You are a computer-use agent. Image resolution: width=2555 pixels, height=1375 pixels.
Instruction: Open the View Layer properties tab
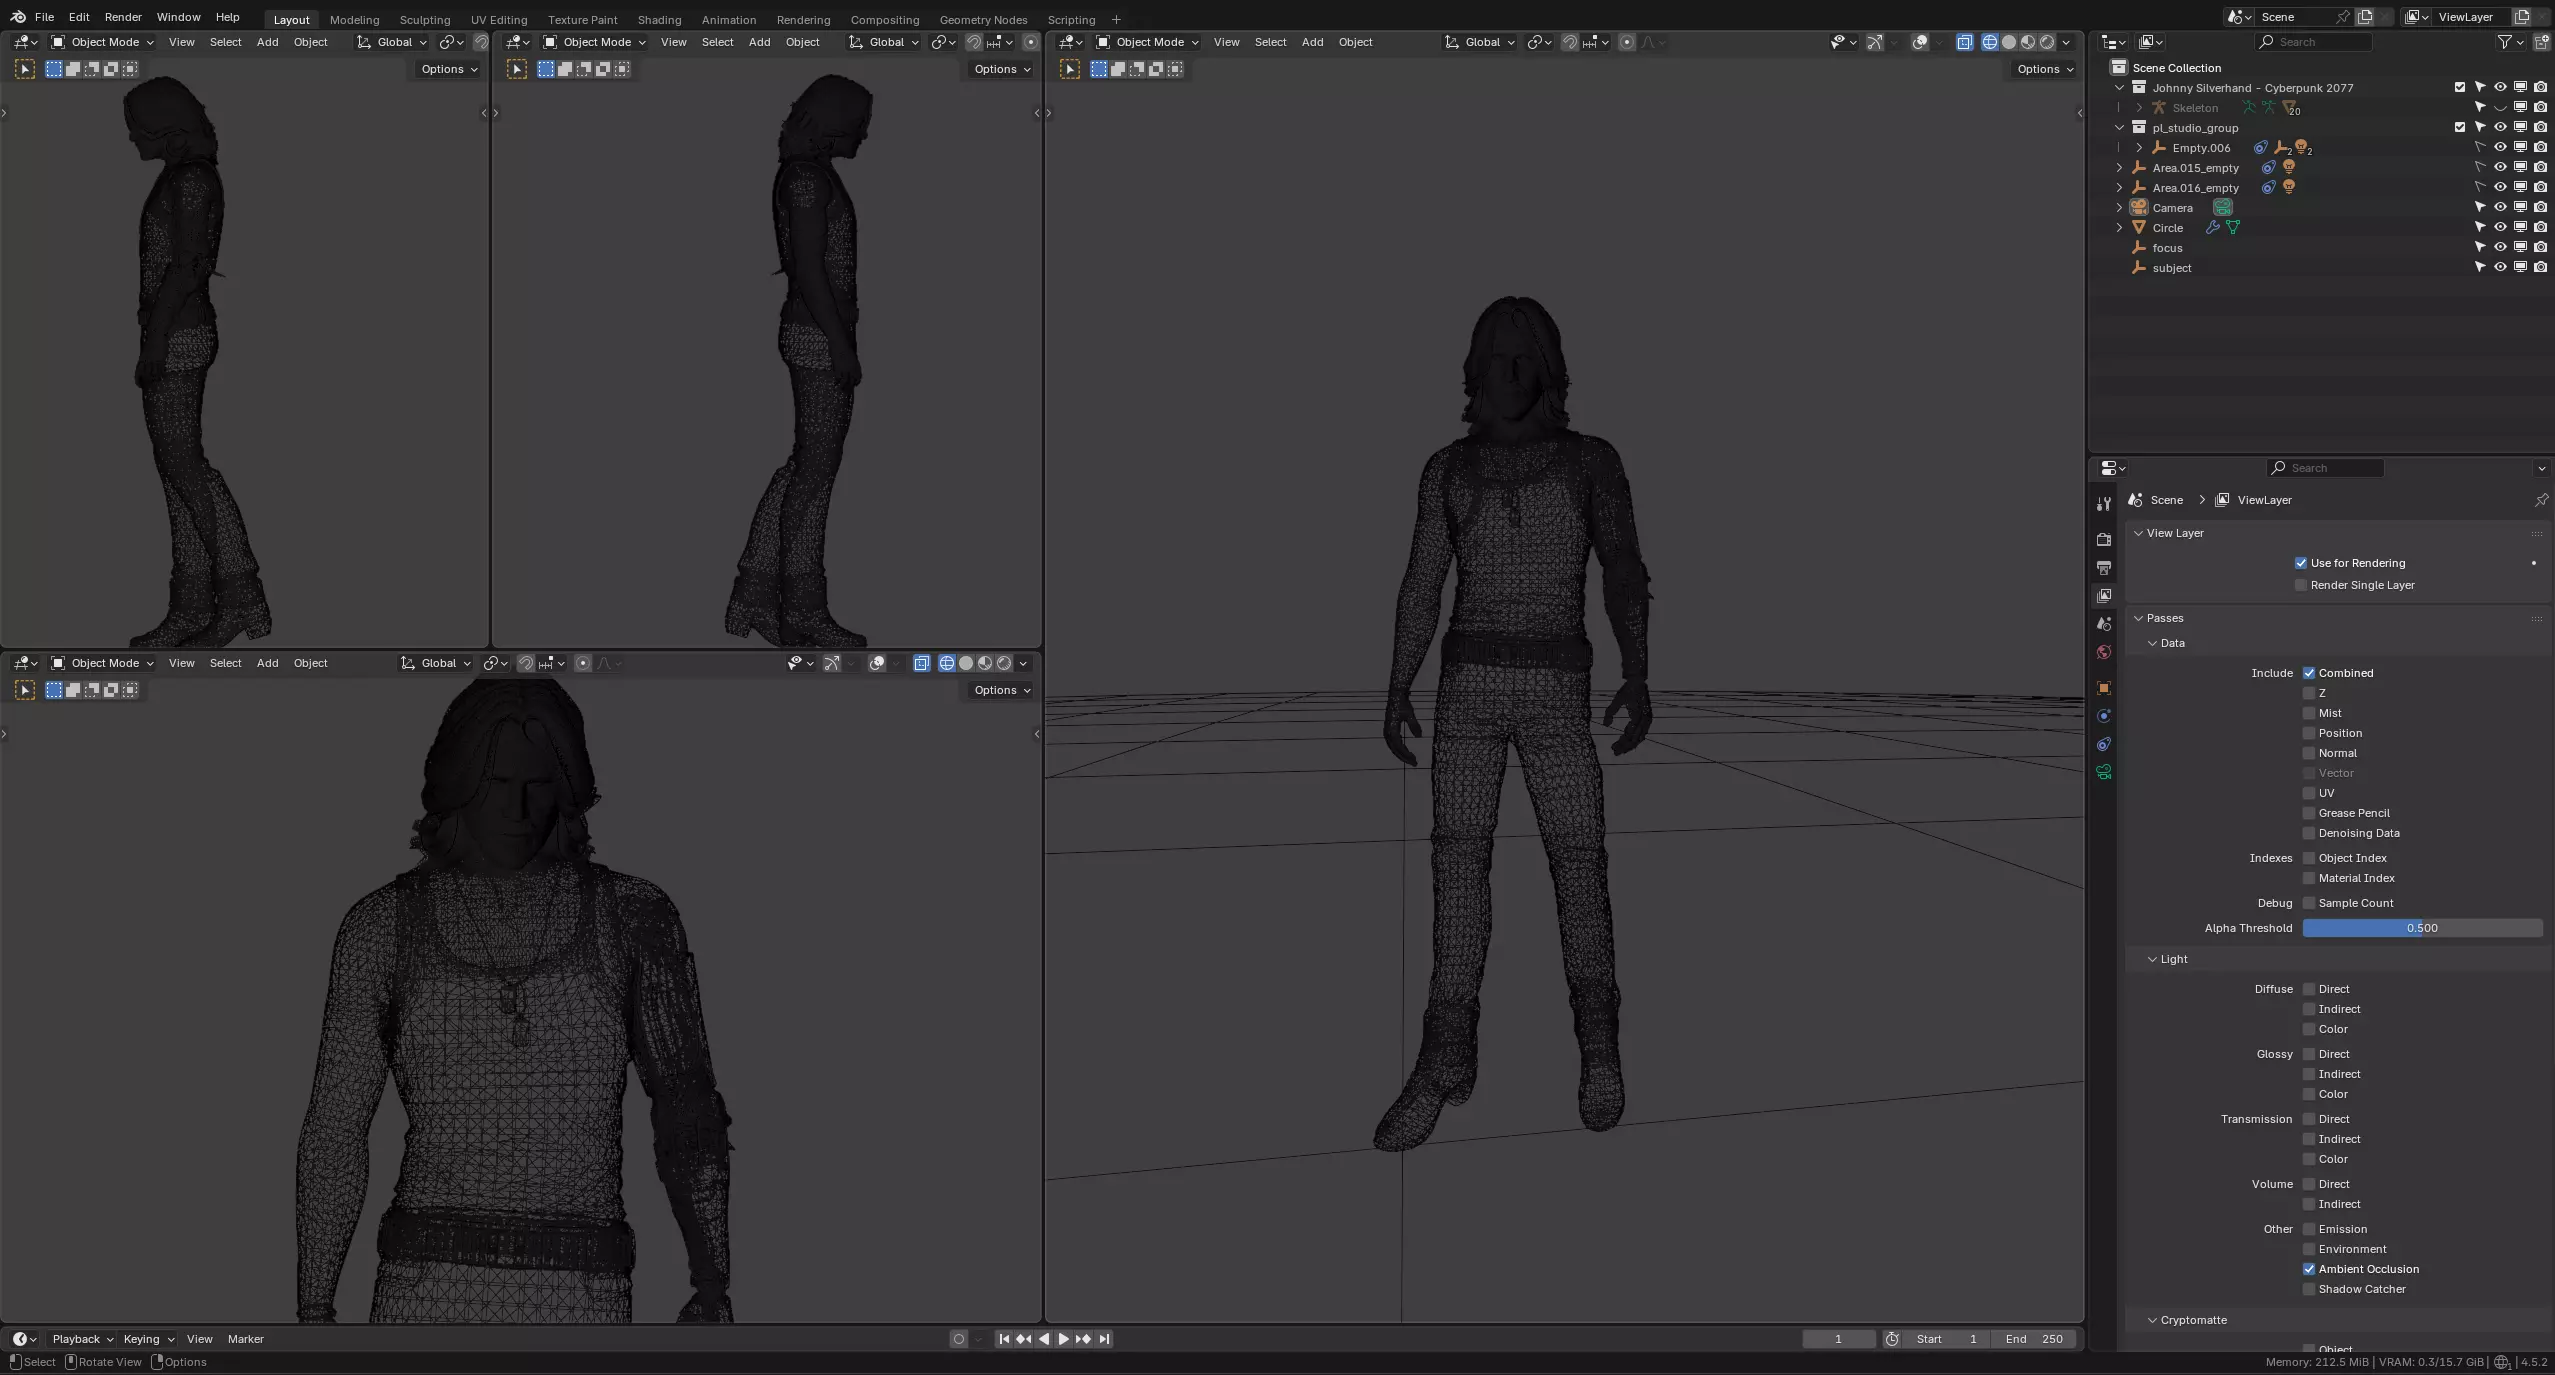(2104, 596)
